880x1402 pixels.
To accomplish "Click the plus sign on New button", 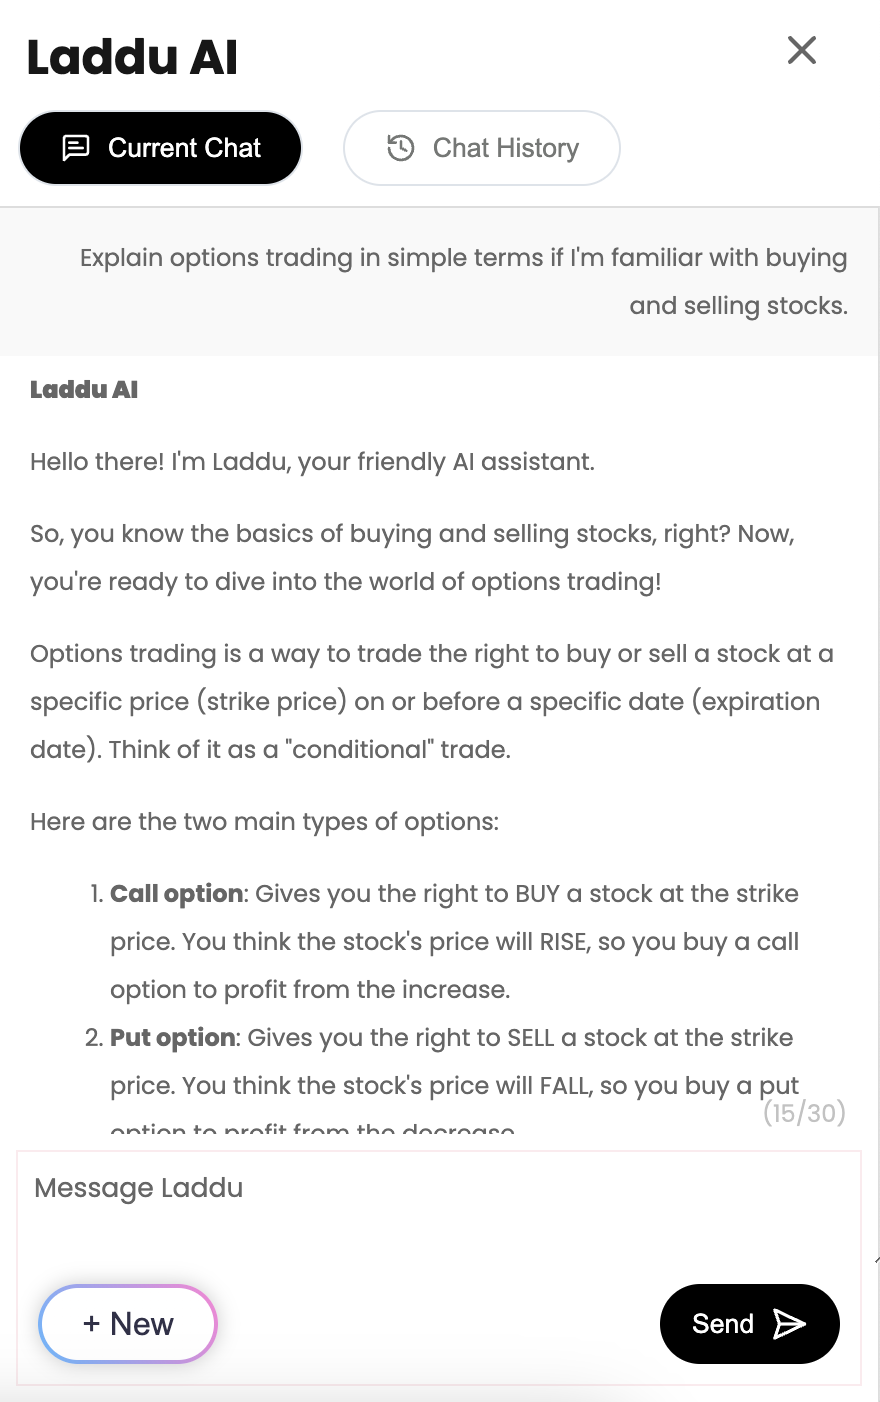I will 92,1324.
